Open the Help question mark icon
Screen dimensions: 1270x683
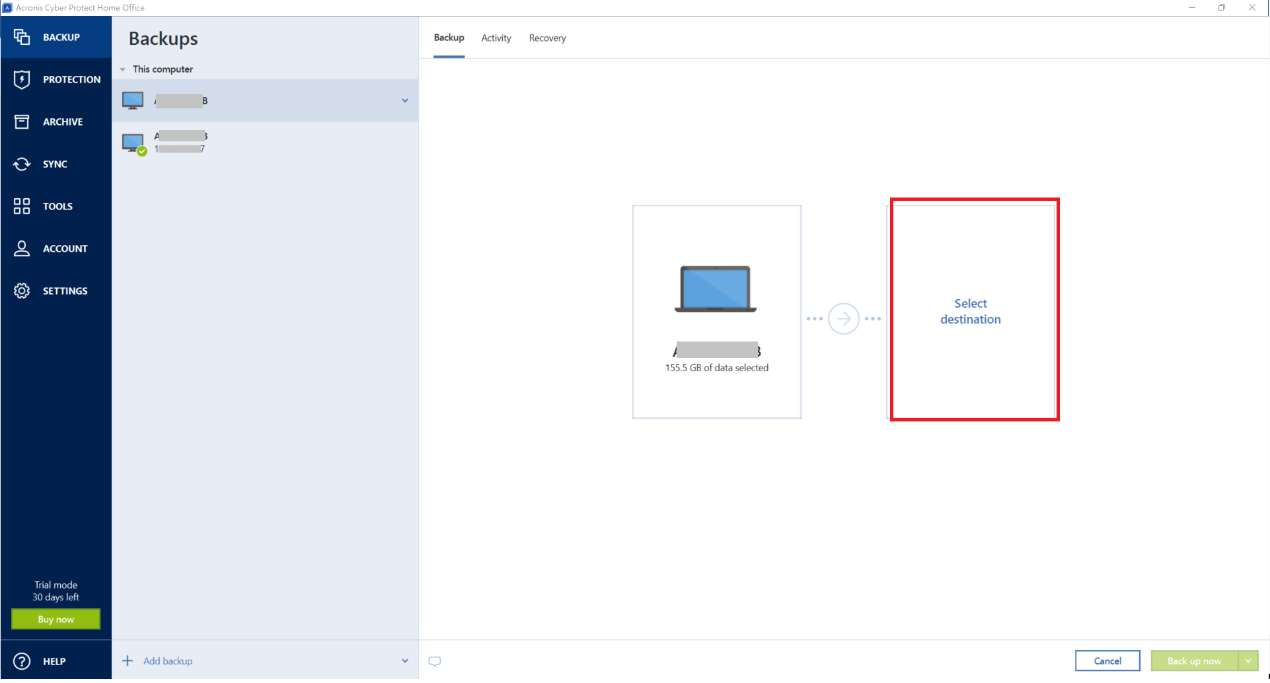[22, 661]
